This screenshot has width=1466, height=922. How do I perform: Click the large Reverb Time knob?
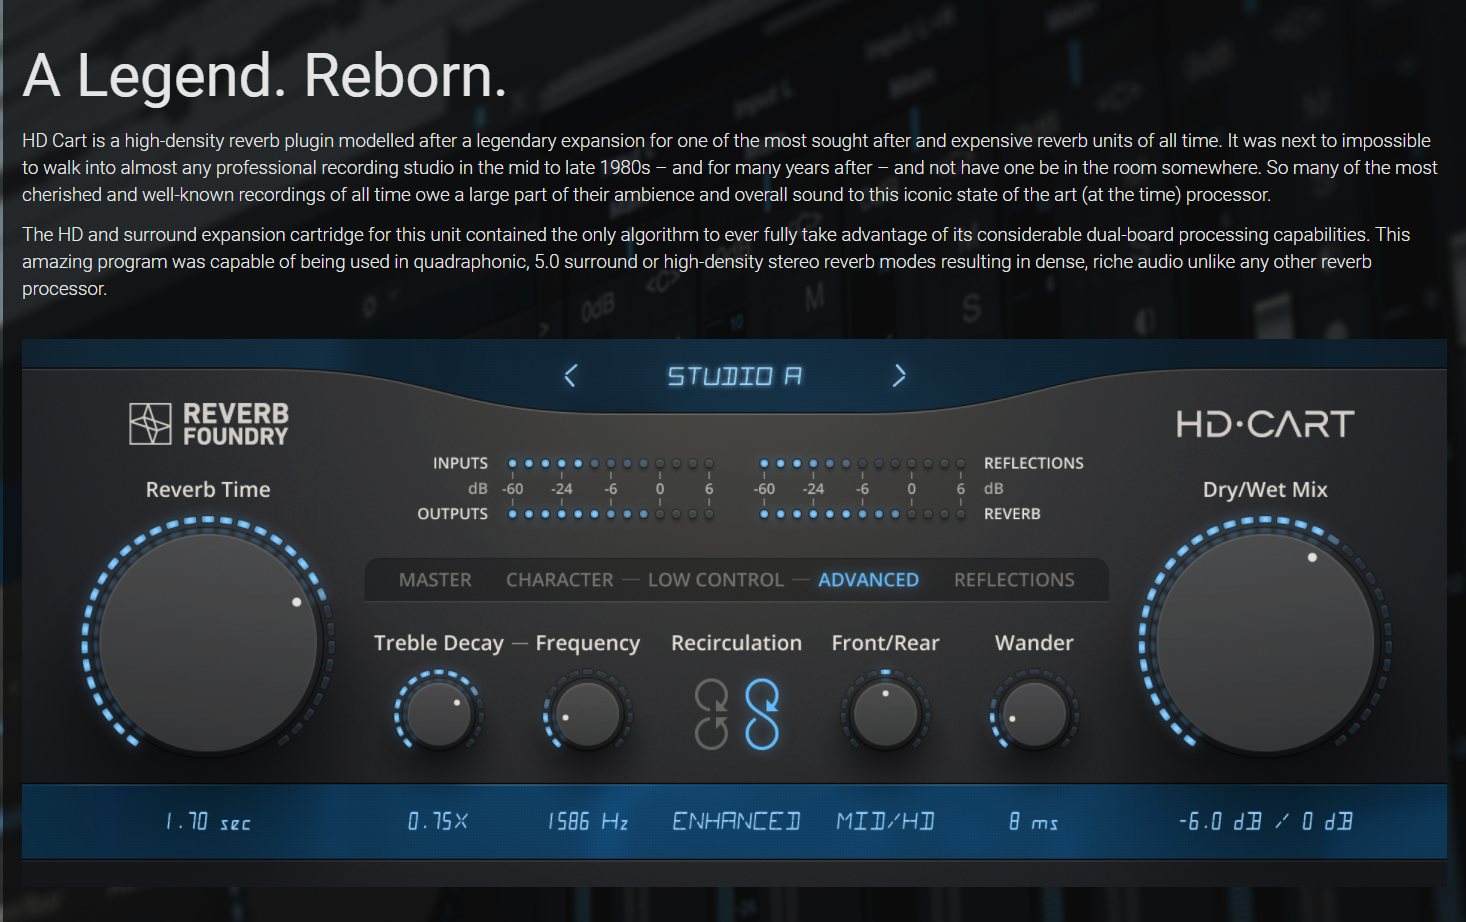click(208, 641)
